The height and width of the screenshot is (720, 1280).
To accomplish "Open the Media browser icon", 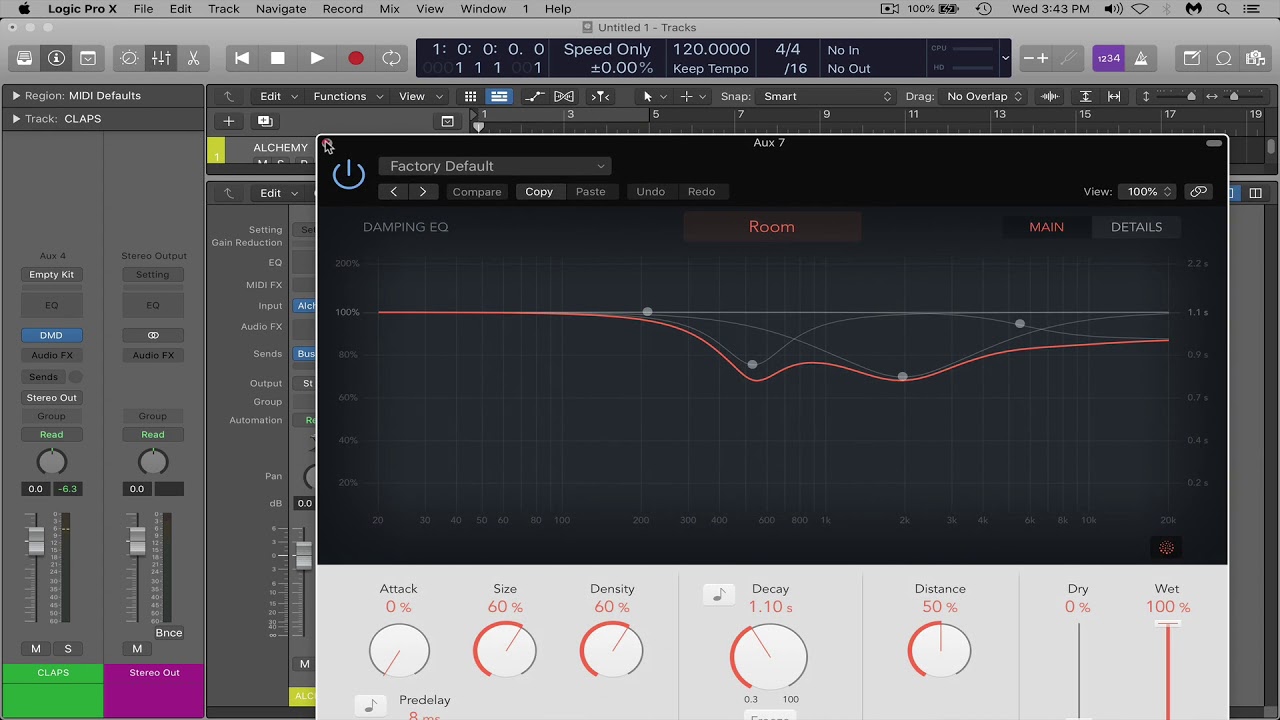I will click(x=1255, y=58).
